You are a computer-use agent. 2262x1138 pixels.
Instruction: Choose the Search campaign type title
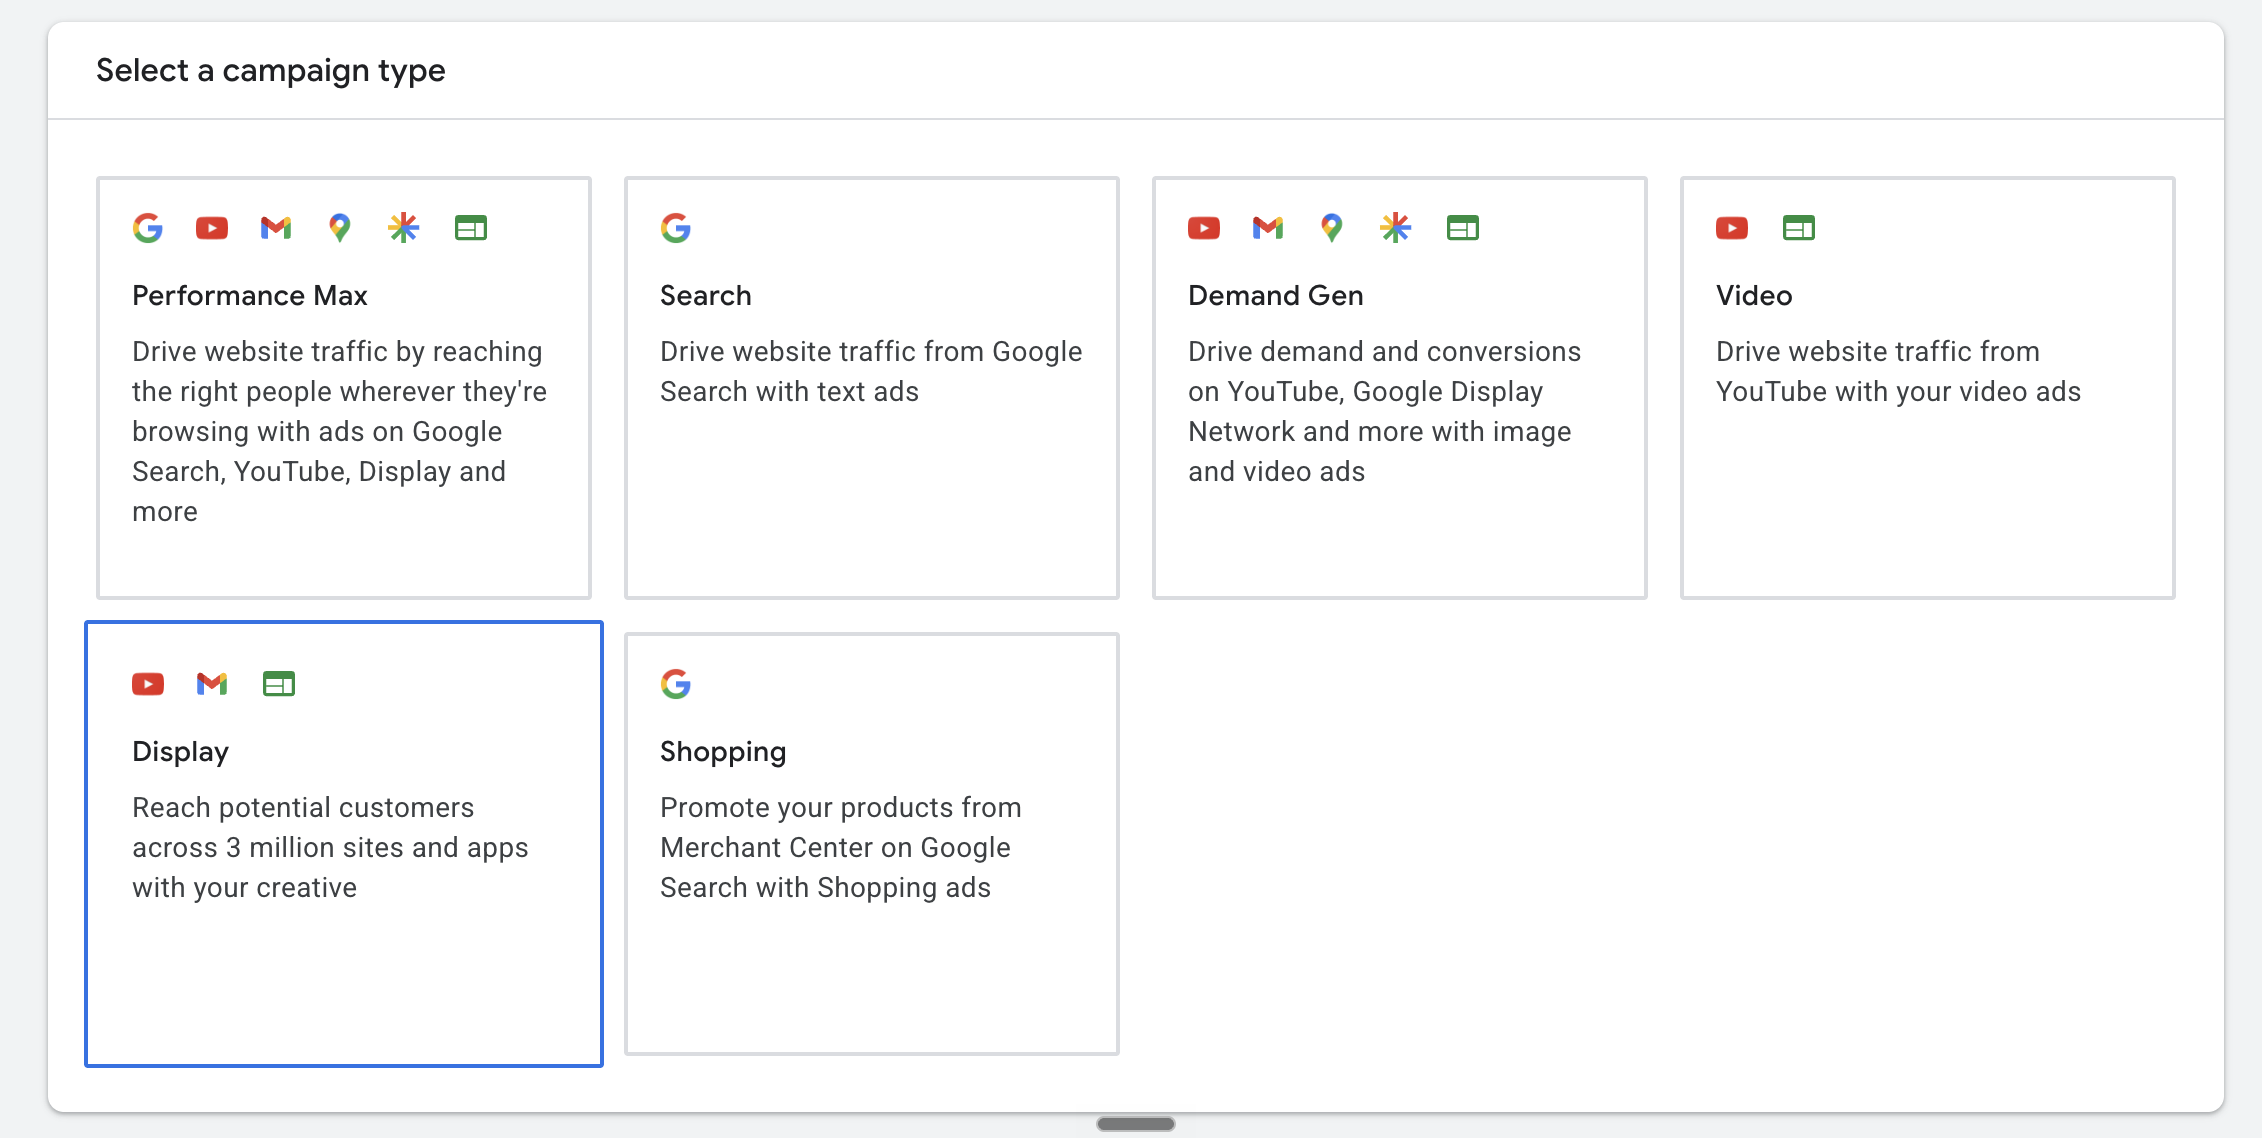(706, 296)
